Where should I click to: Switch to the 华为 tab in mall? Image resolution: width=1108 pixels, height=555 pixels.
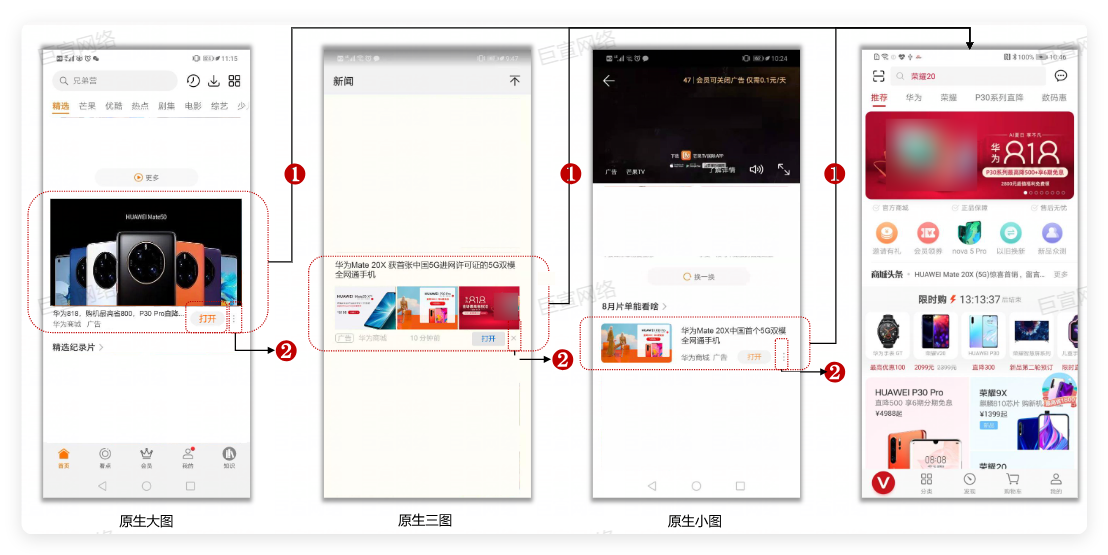coord(914,98)
